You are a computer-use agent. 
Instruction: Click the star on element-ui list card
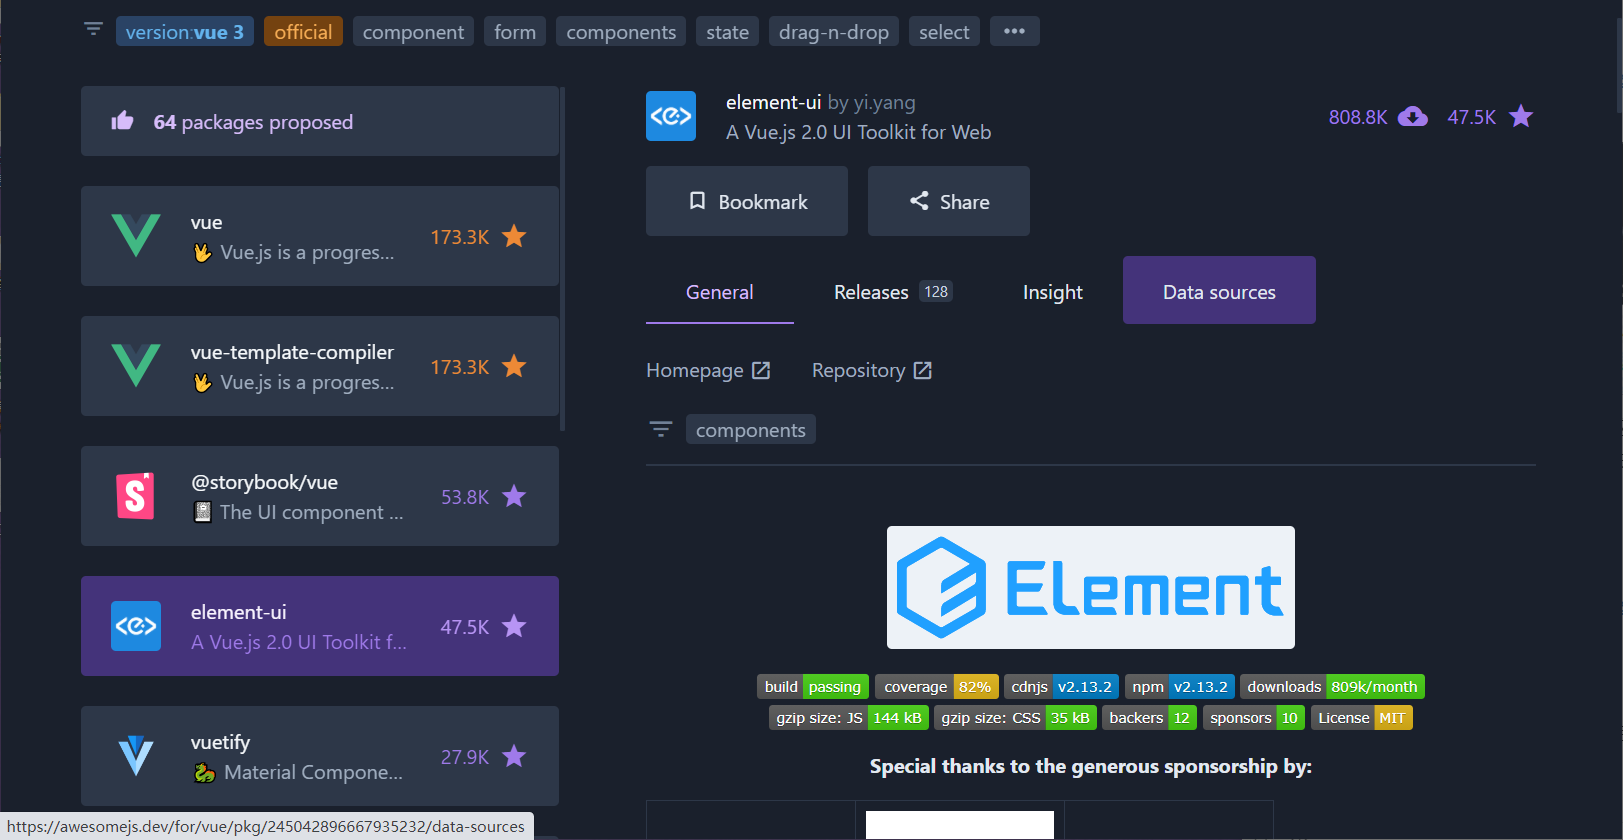(x=514, y=626)
